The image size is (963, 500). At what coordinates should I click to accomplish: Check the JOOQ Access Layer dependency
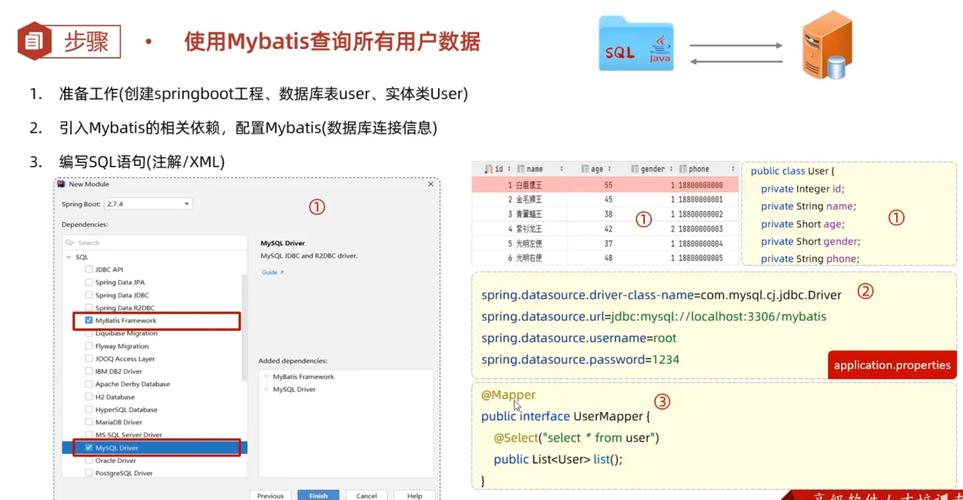pyautogui.click(x=89, y=359)
